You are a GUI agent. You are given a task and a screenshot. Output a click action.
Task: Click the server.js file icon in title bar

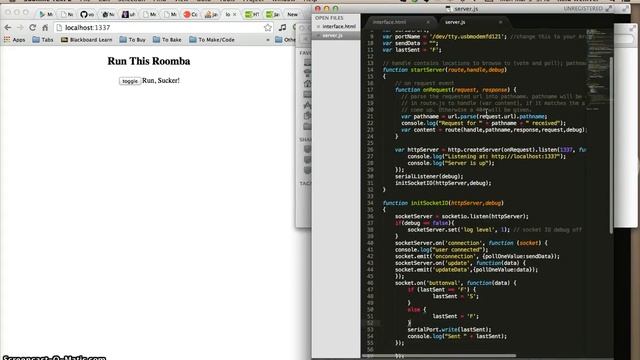(x=449, y=8)
